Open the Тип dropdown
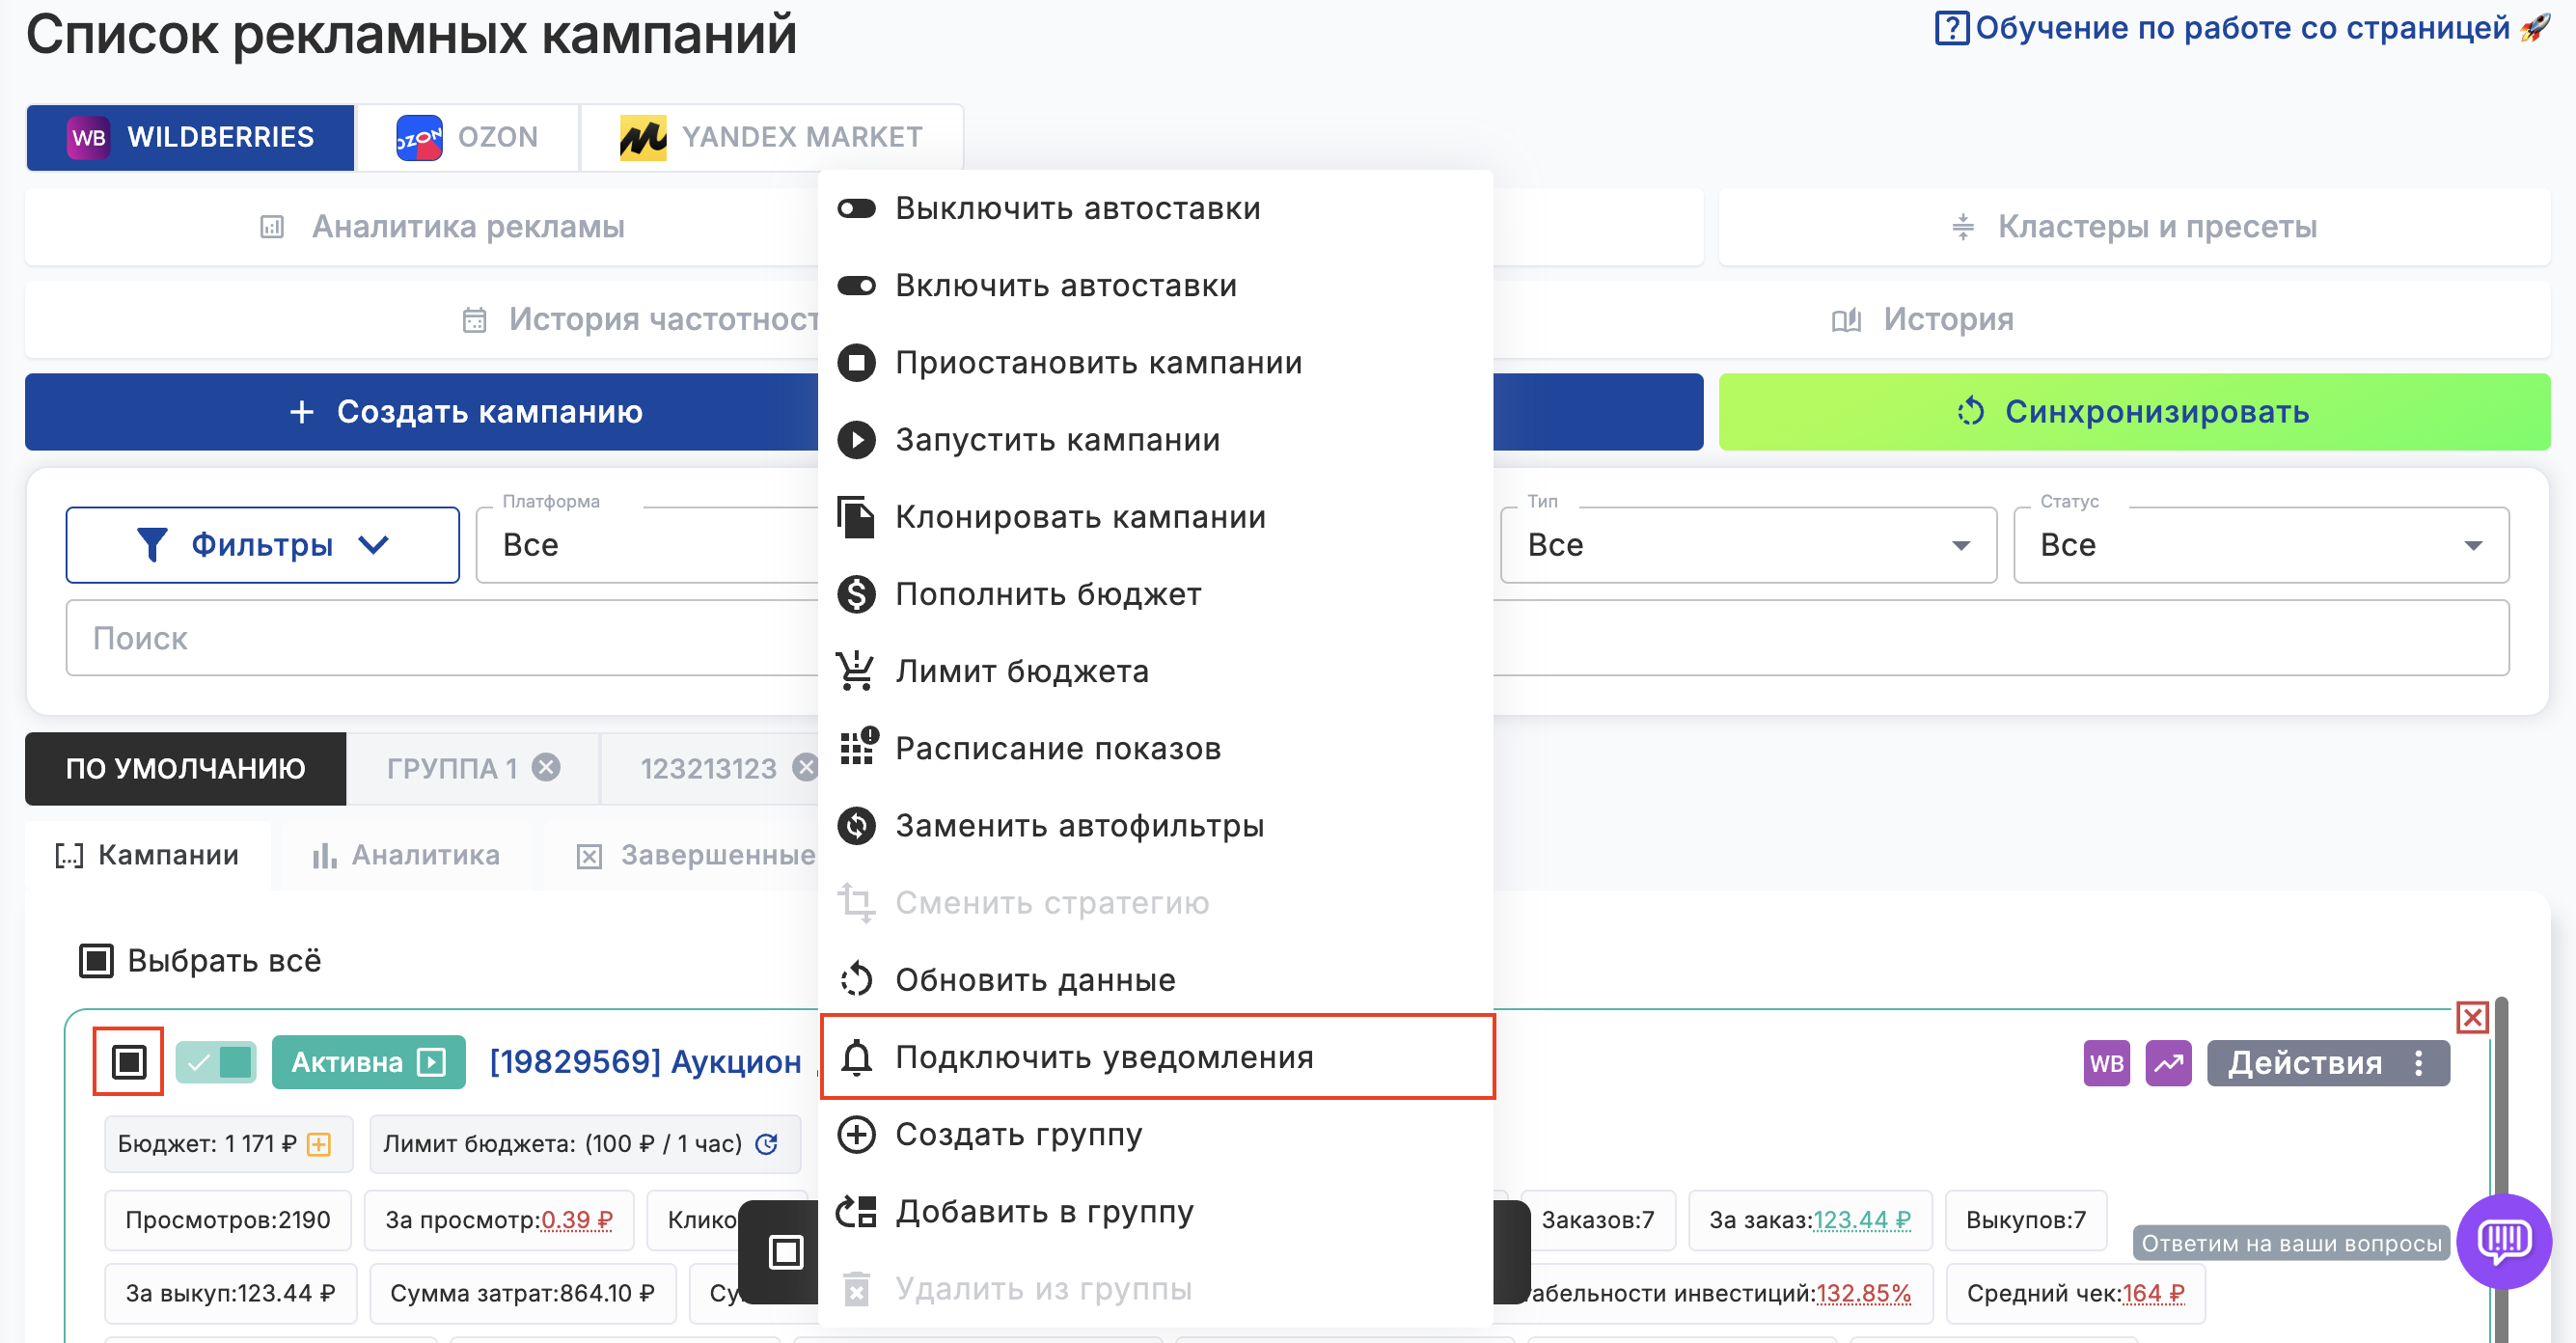2576x1343 pixels. coord(1747,545)
